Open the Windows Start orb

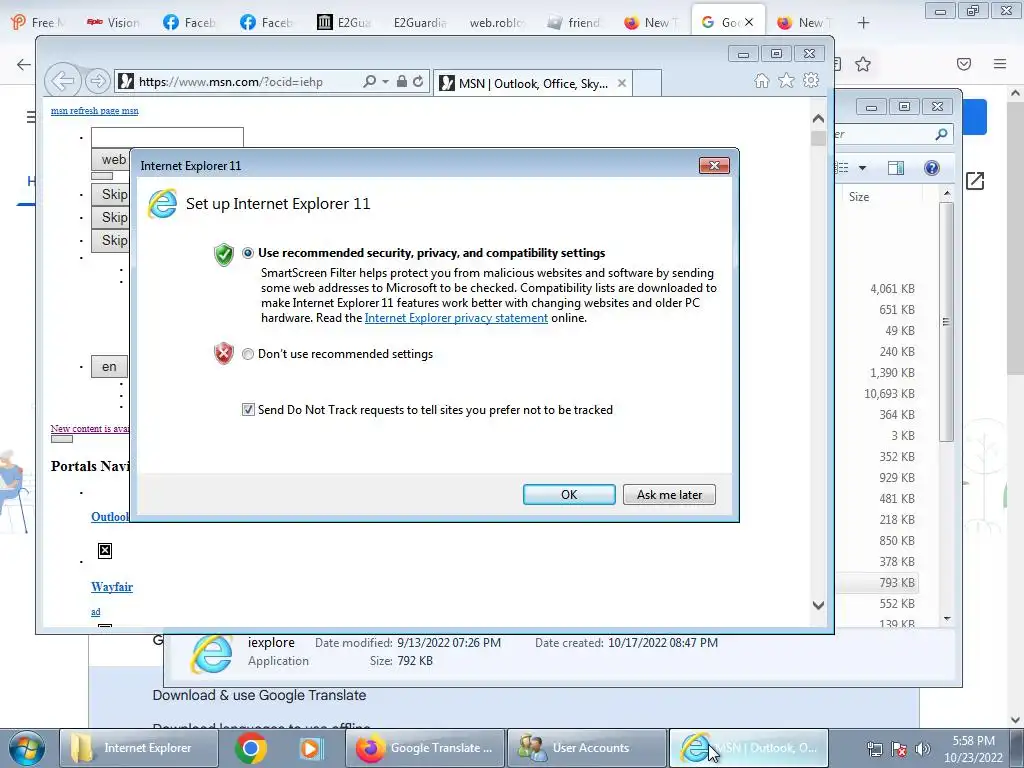coord(27,748)
